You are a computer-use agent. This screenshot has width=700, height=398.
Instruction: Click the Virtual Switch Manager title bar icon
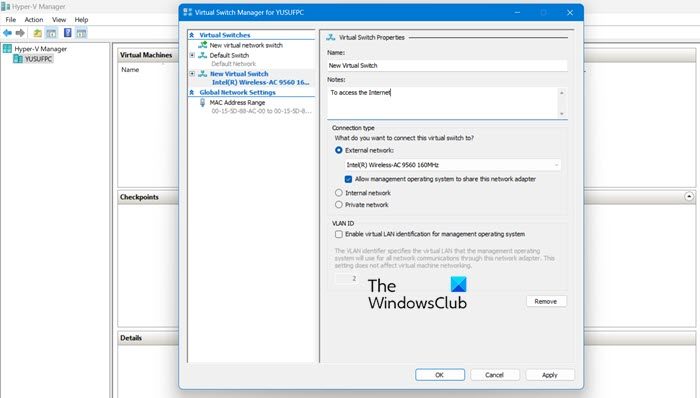(x=188, y=12)
